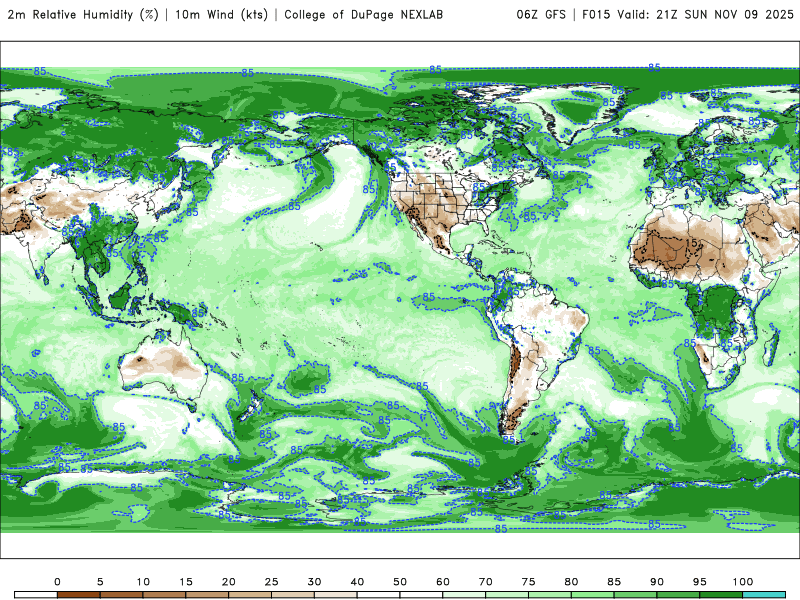Click Madagascar island on the map
Viewport: 800px width, 600px height.
[771, 347]
